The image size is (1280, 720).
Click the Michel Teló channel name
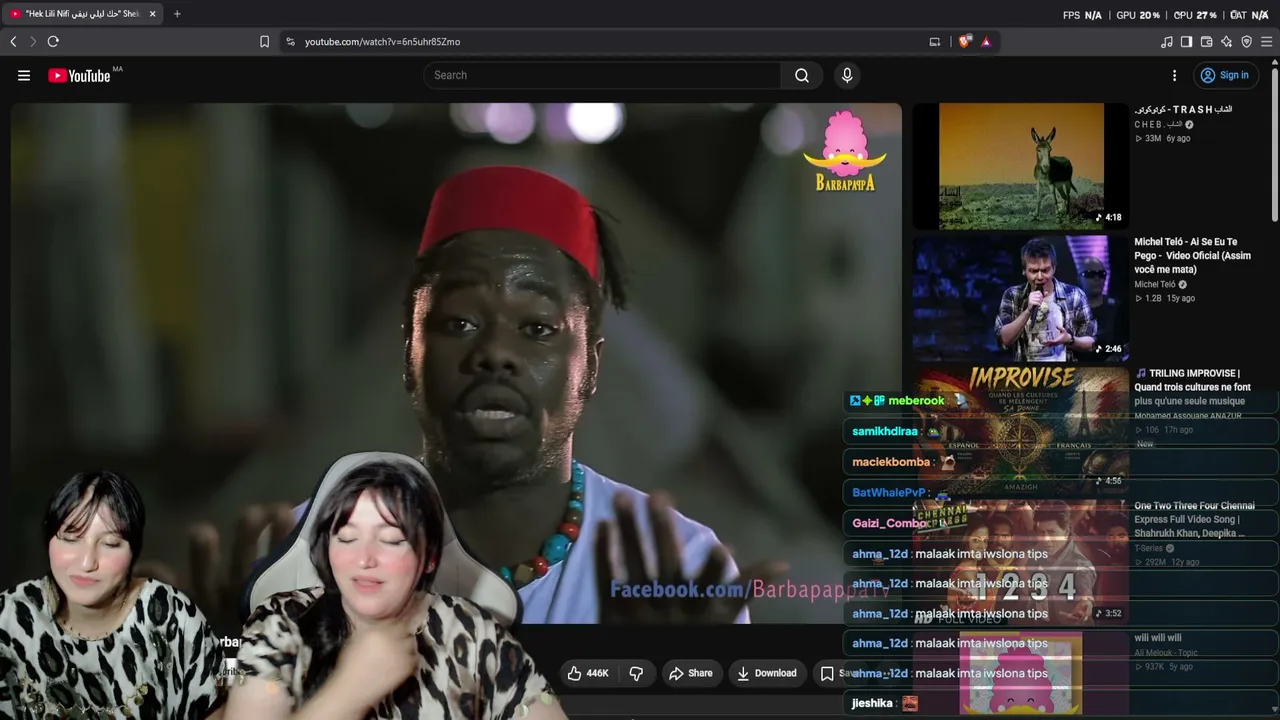pos(1155,284)
